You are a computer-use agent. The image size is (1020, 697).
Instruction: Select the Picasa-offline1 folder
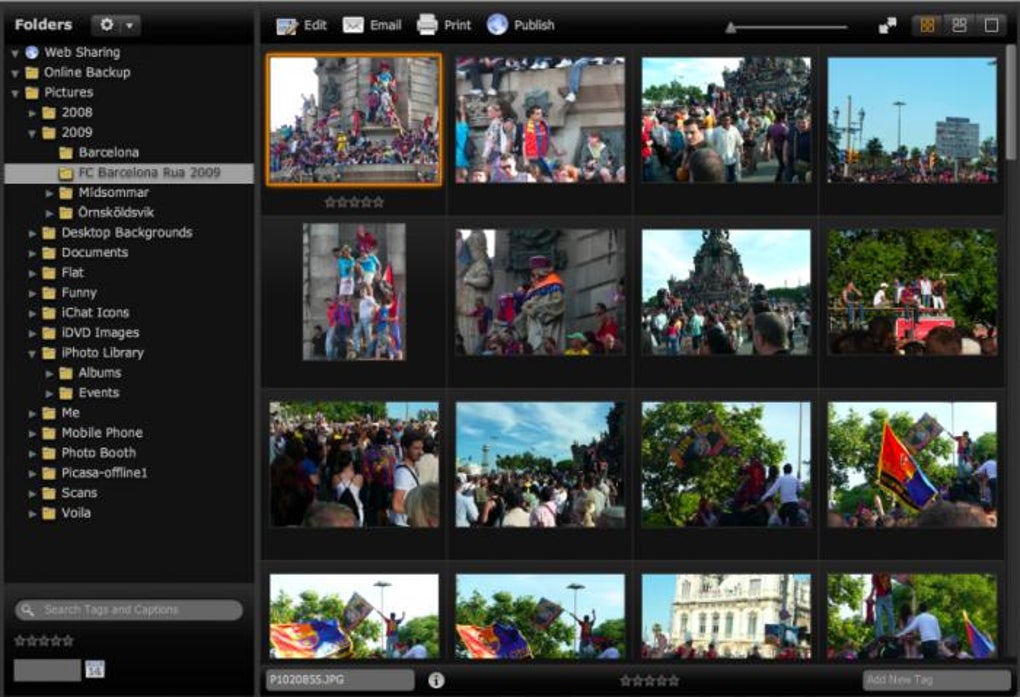(x=94, y=473)
